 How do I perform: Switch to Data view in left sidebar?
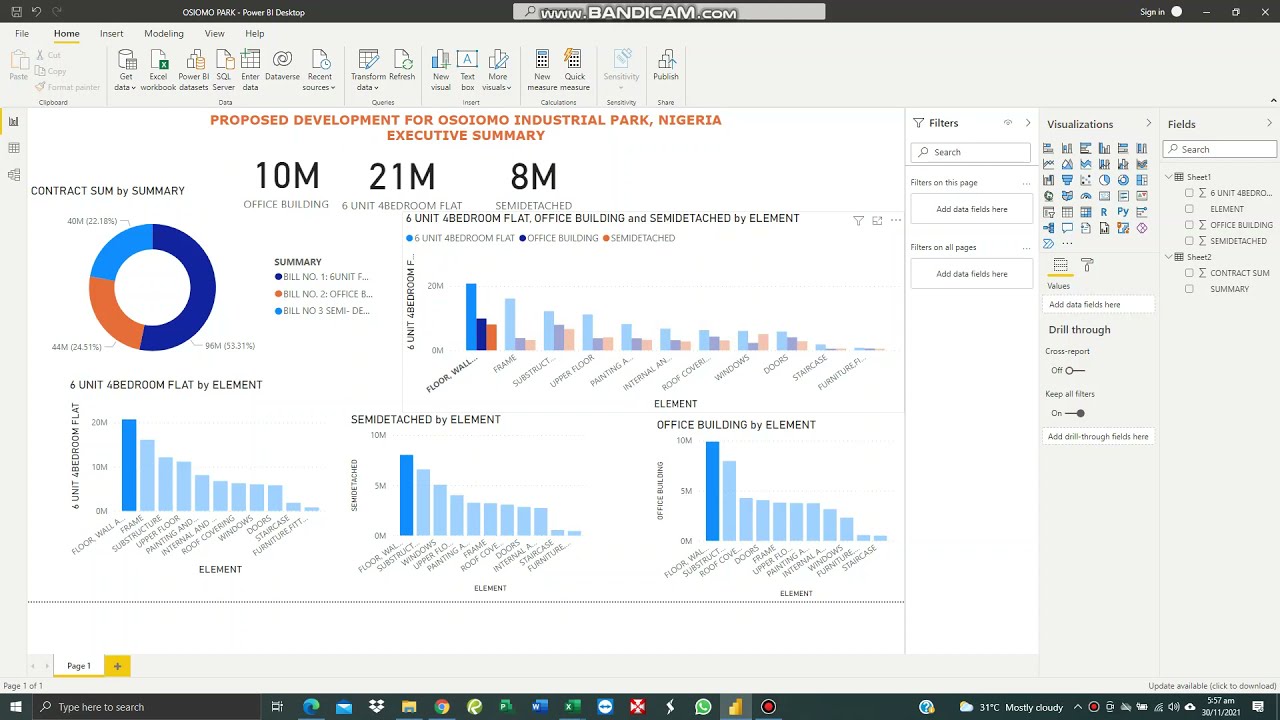14,148
